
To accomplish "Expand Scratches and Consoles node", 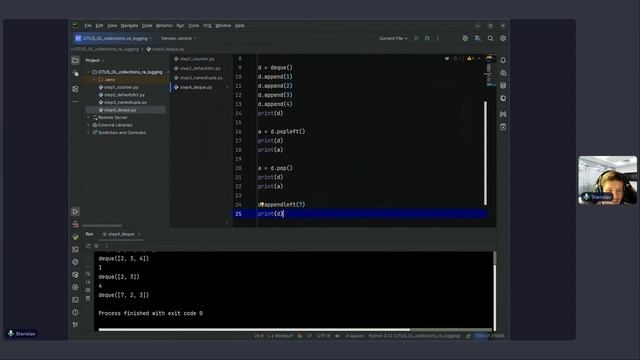I will click(x=89, y=133).
